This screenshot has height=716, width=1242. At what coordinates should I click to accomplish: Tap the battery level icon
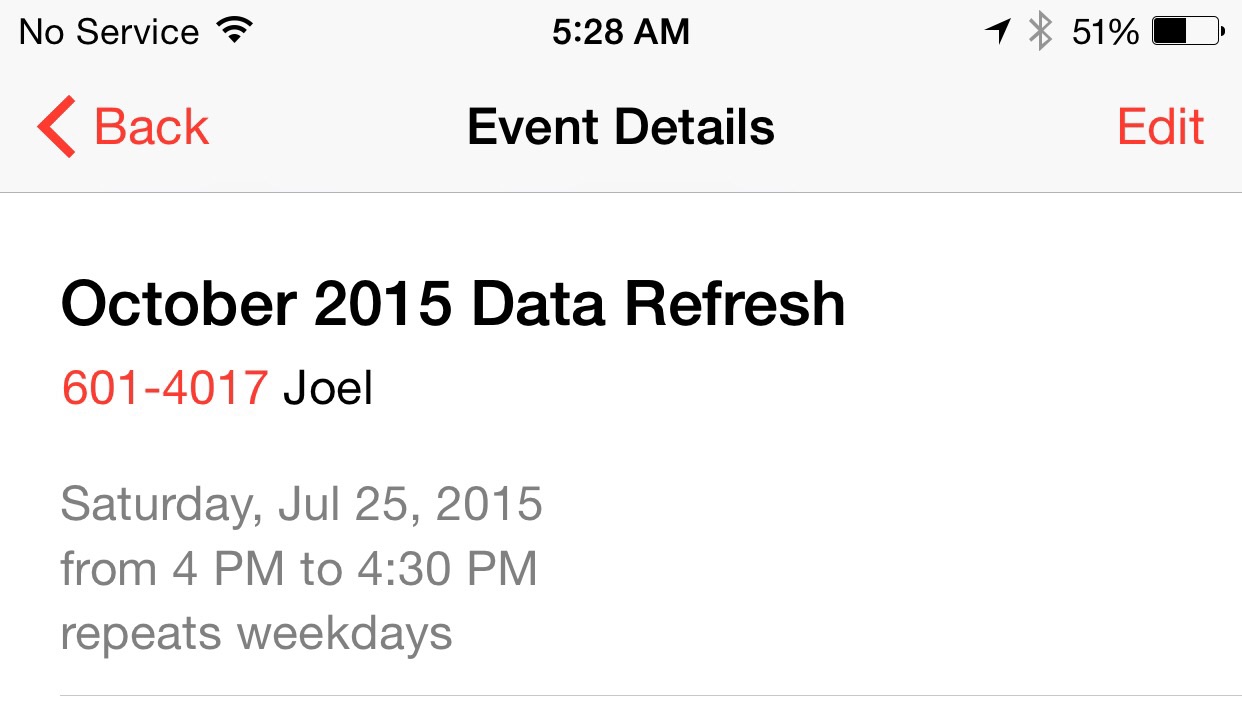(x=1188, y=32)
